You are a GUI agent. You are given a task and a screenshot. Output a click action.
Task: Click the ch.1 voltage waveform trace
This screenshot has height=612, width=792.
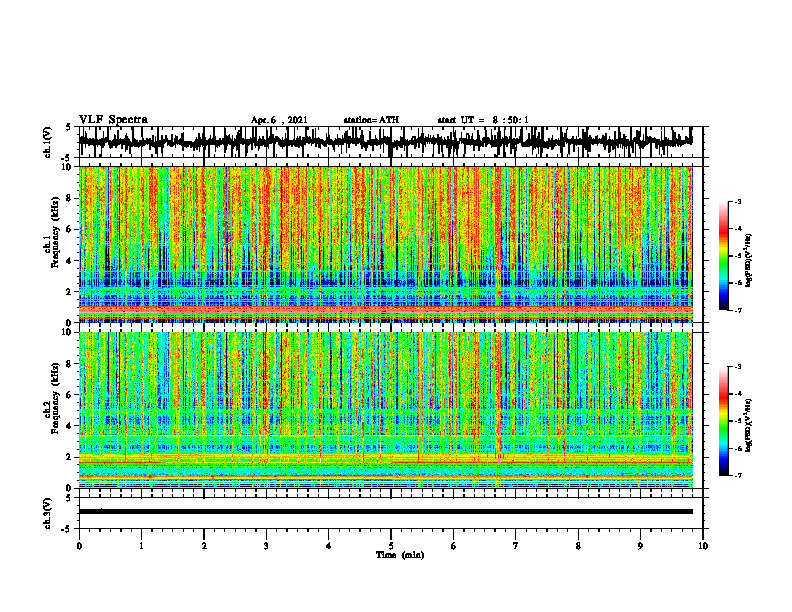385,141
